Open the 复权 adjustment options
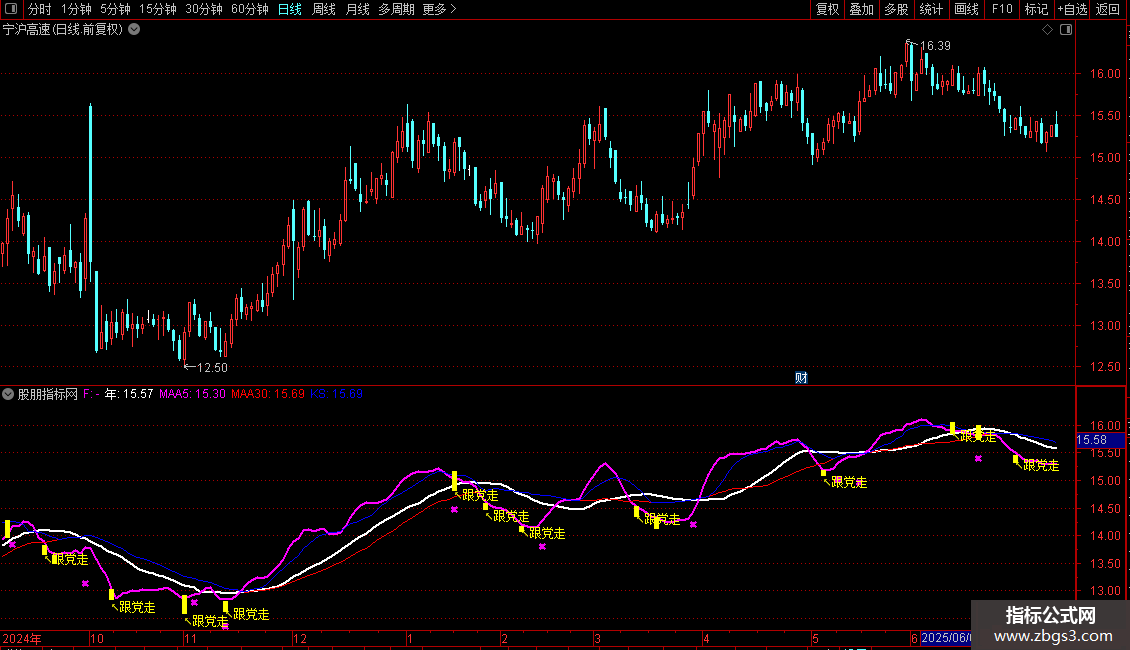 coord(827,9)
